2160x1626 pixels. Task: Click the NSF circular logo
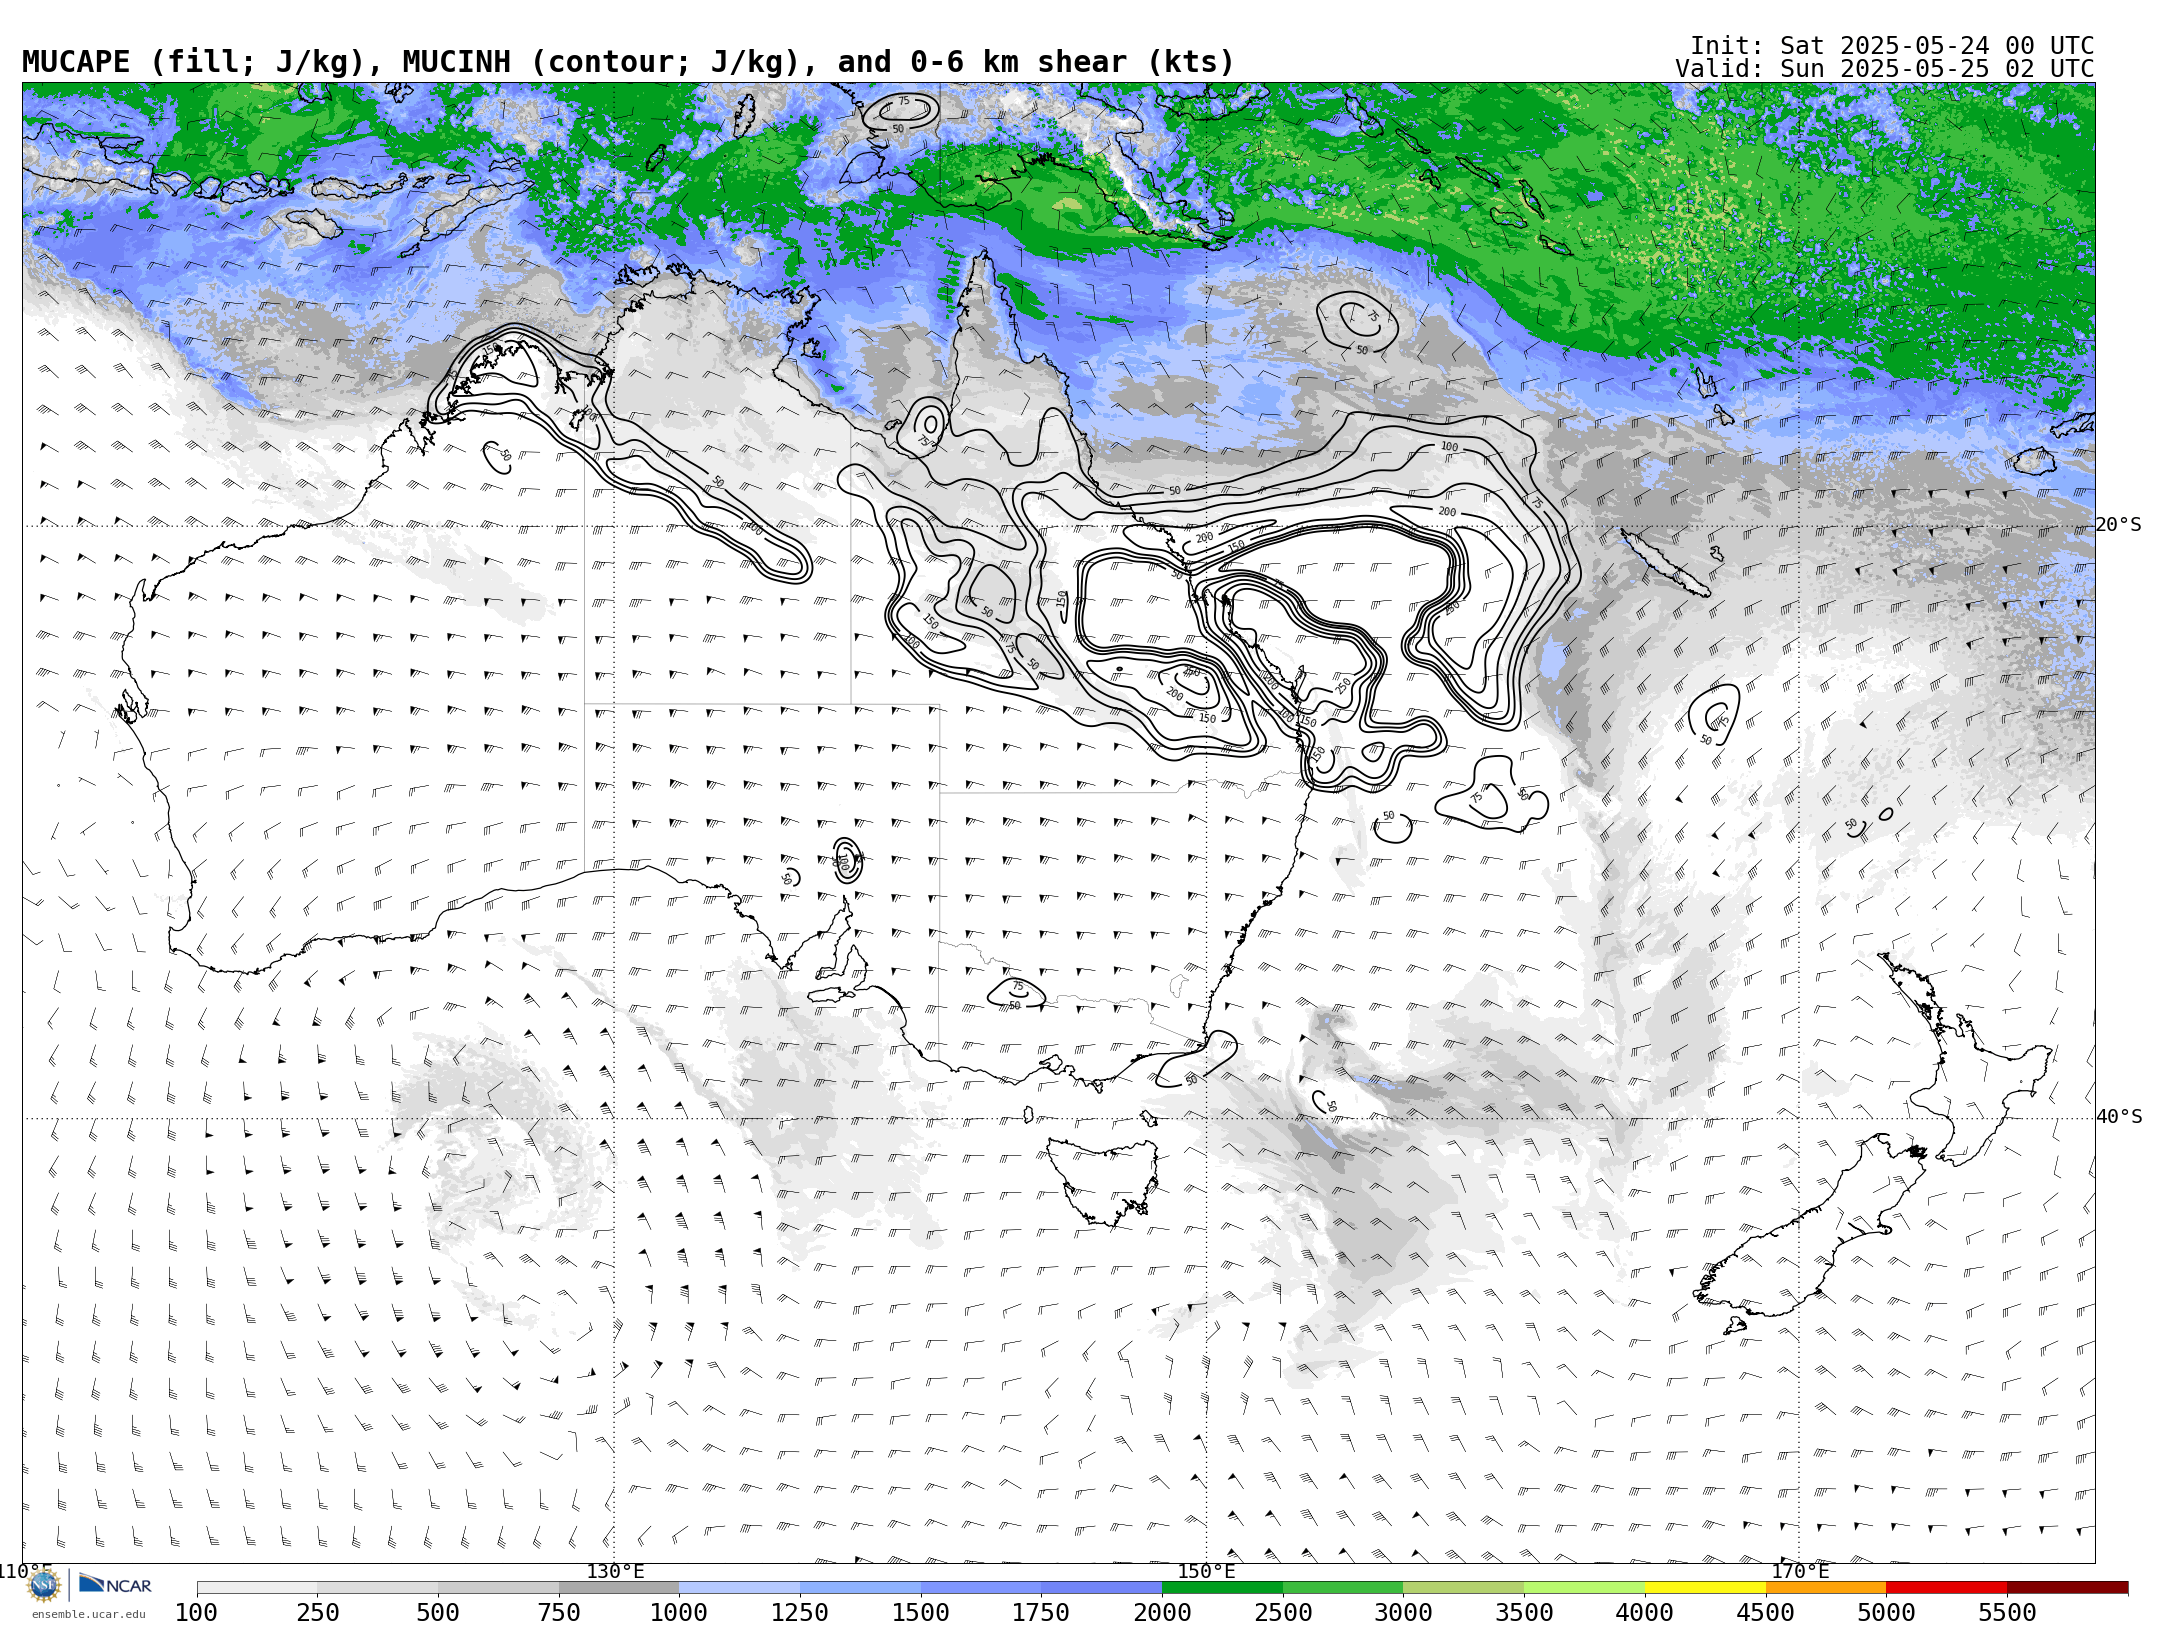43,1585
